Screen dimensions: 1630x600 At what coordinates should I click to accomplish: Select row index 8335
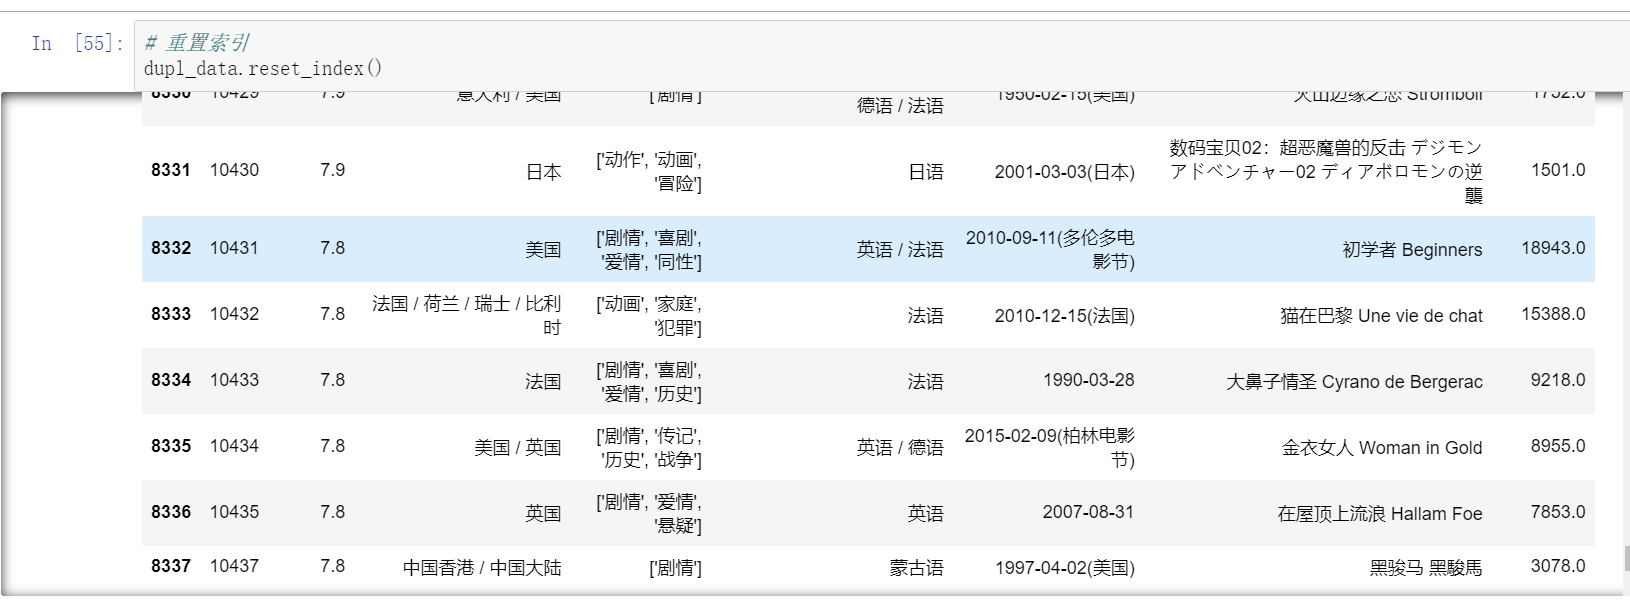pos(171,446)
